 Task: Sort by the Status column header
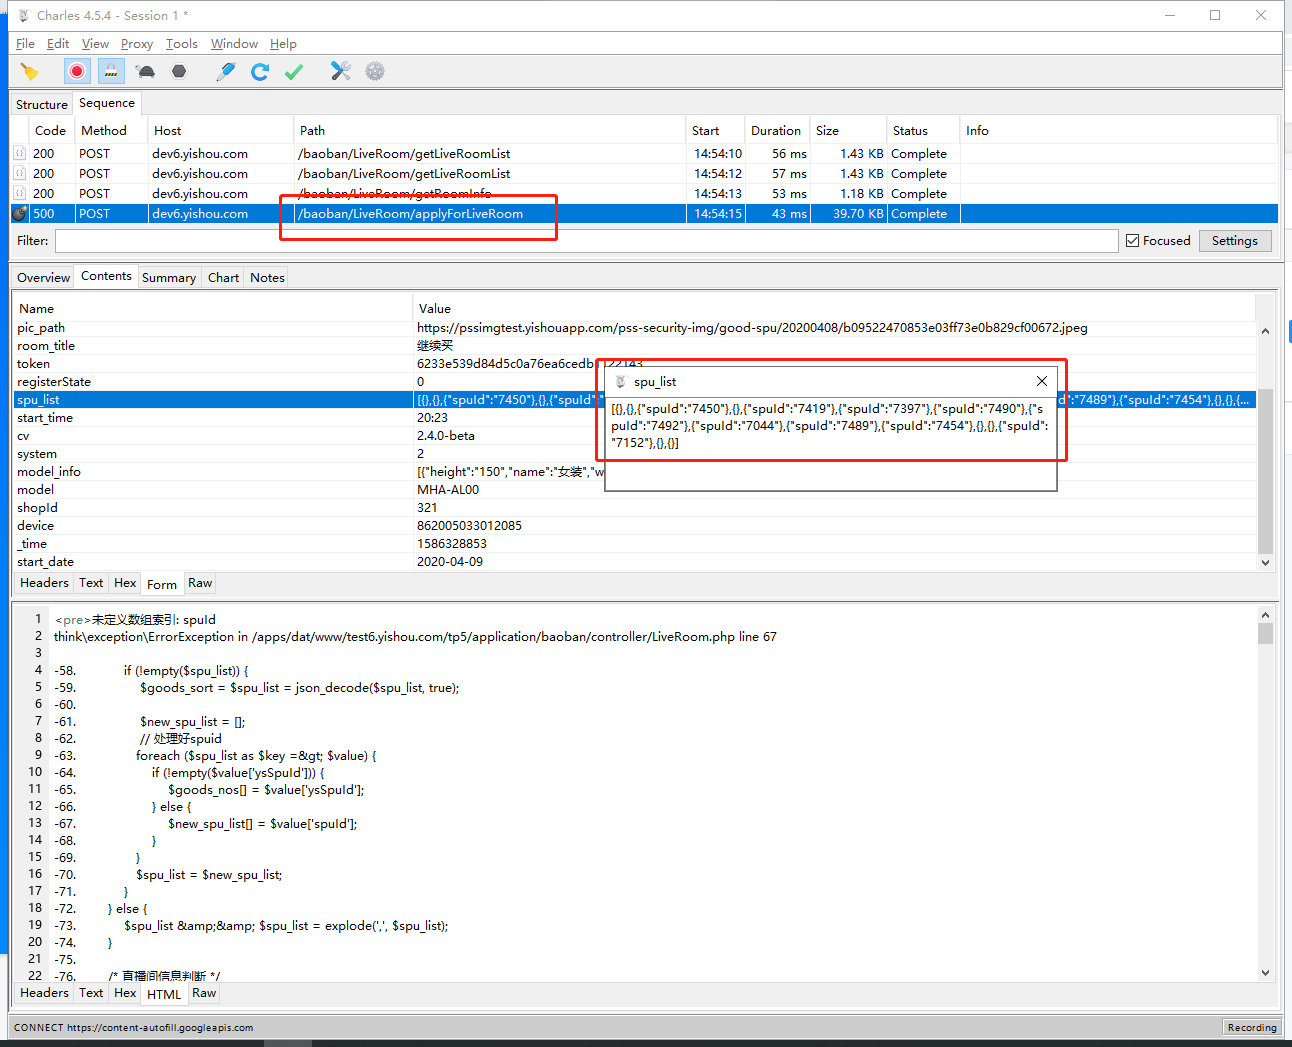pos(922,131)
